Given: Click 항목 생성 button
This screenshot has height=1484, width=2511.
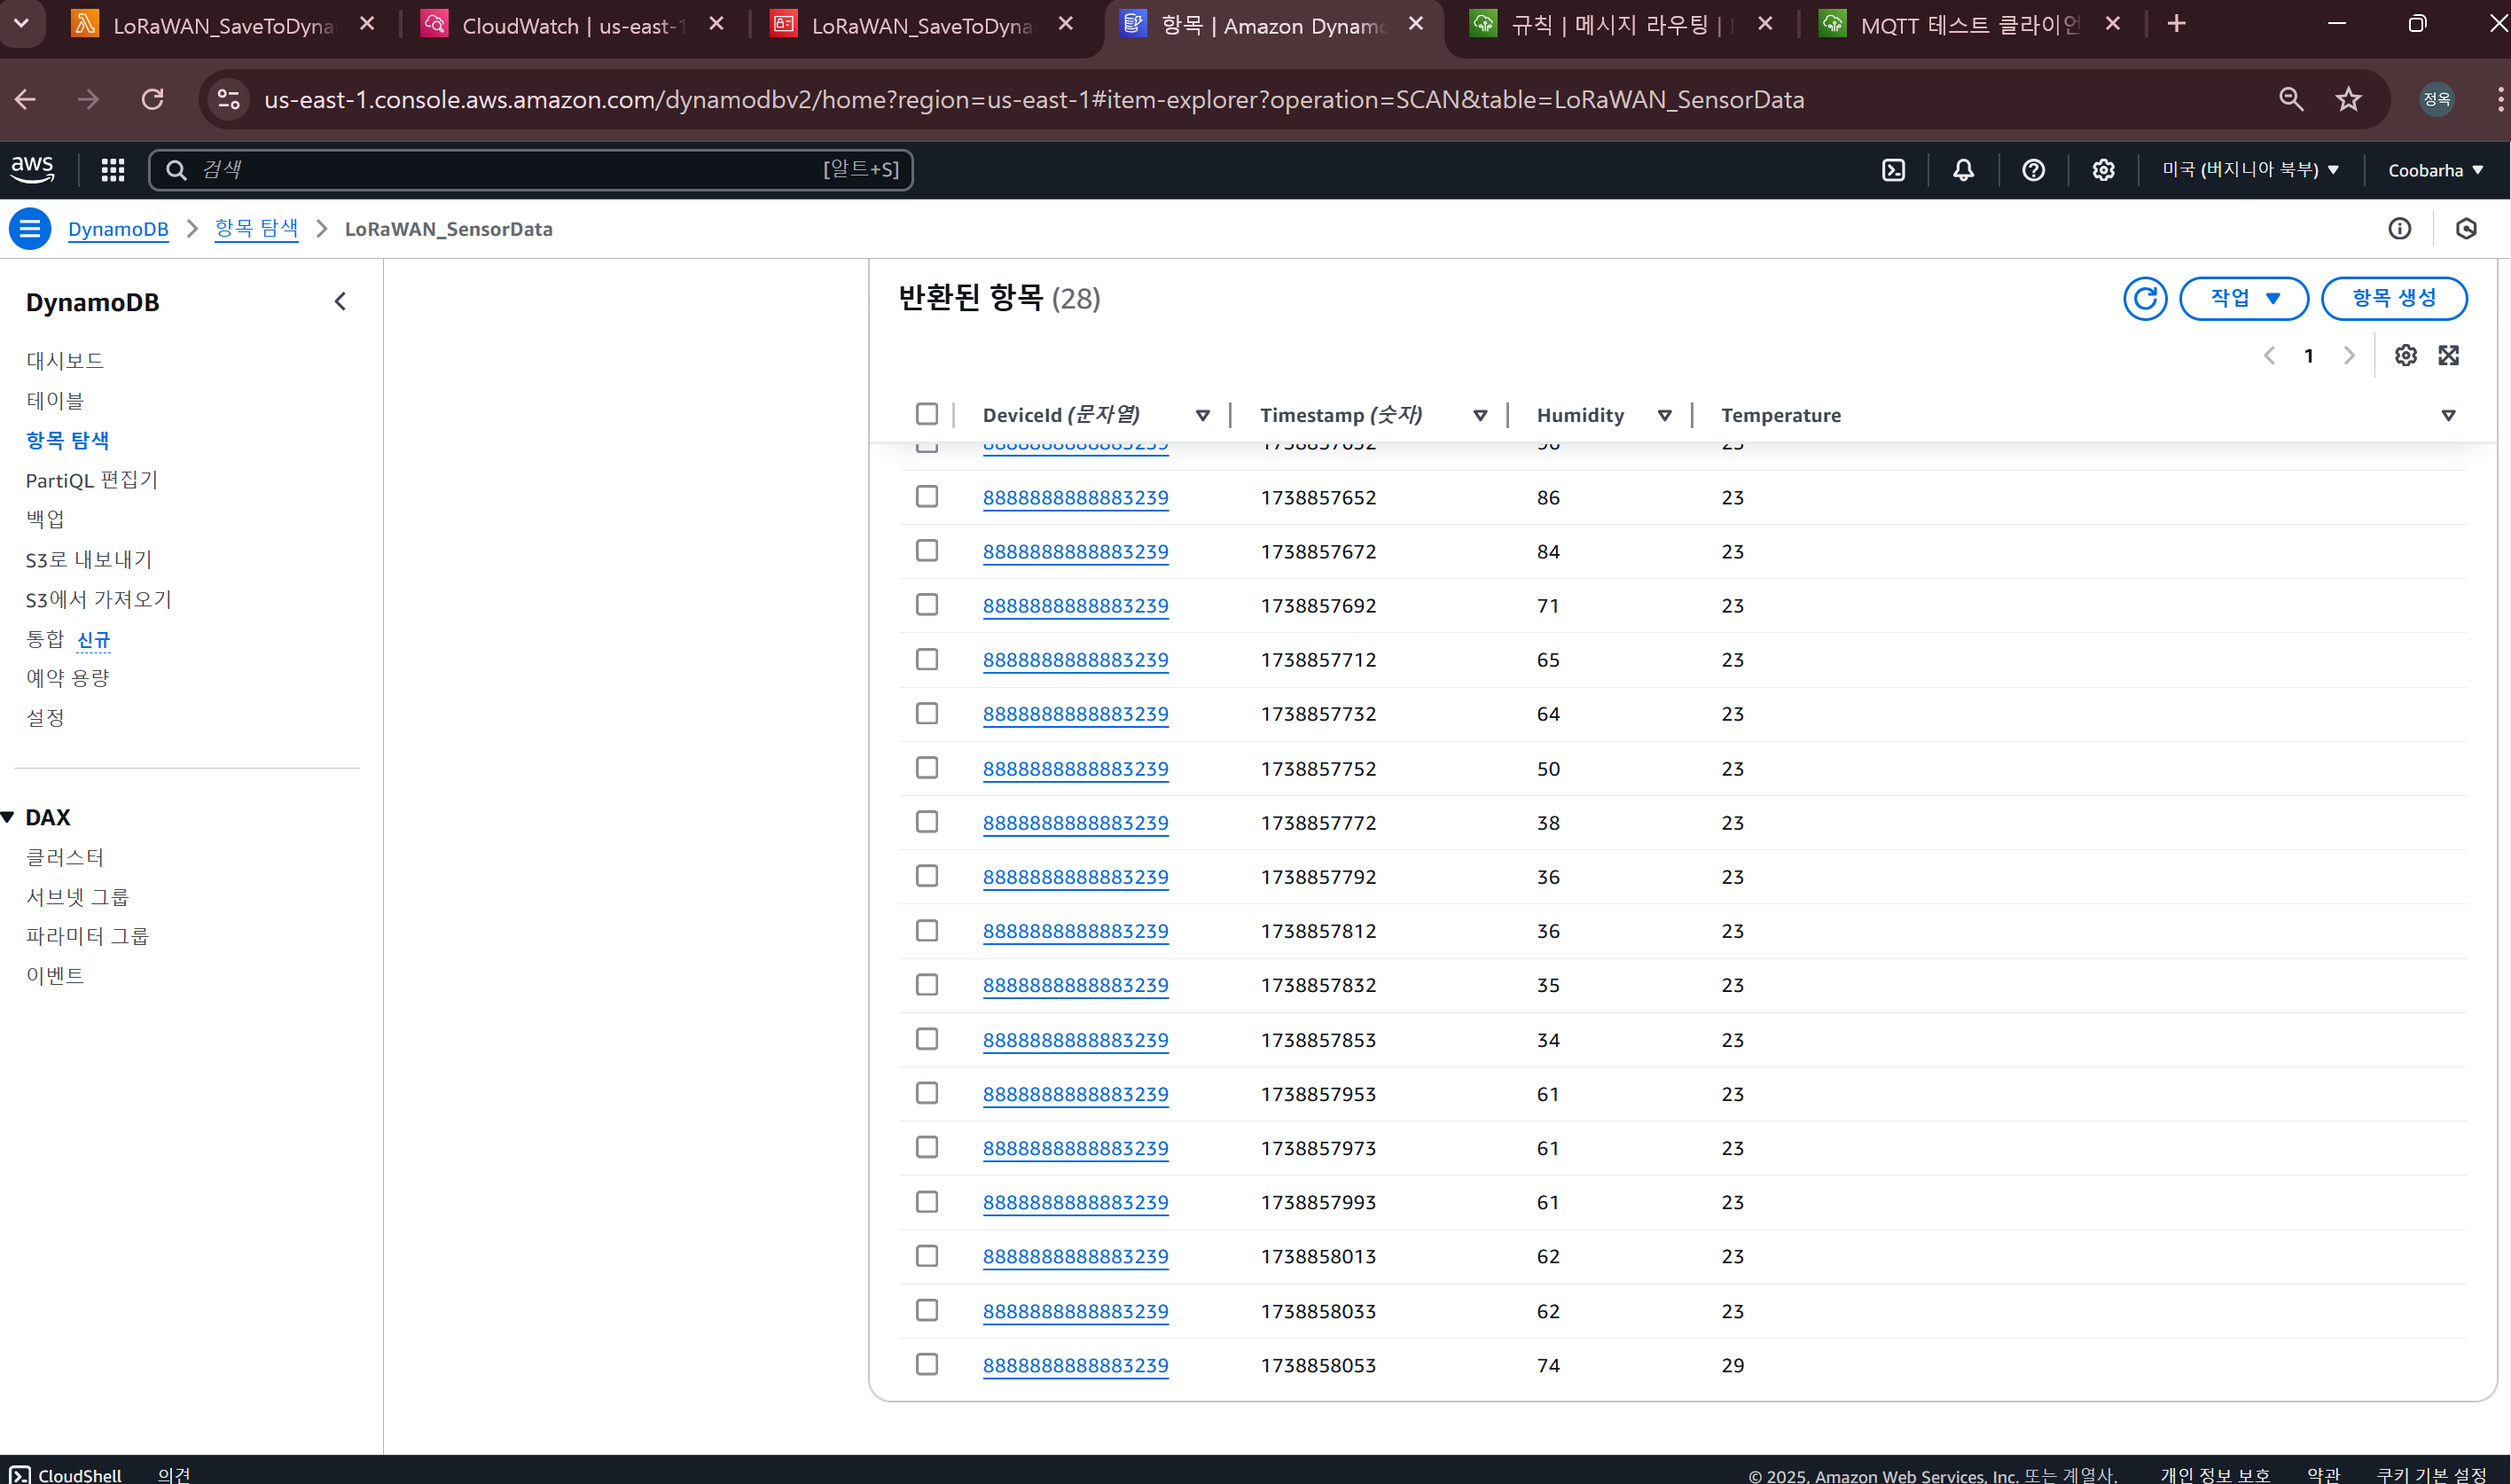Looking at the screenshot, I should tap(2394, 298).
